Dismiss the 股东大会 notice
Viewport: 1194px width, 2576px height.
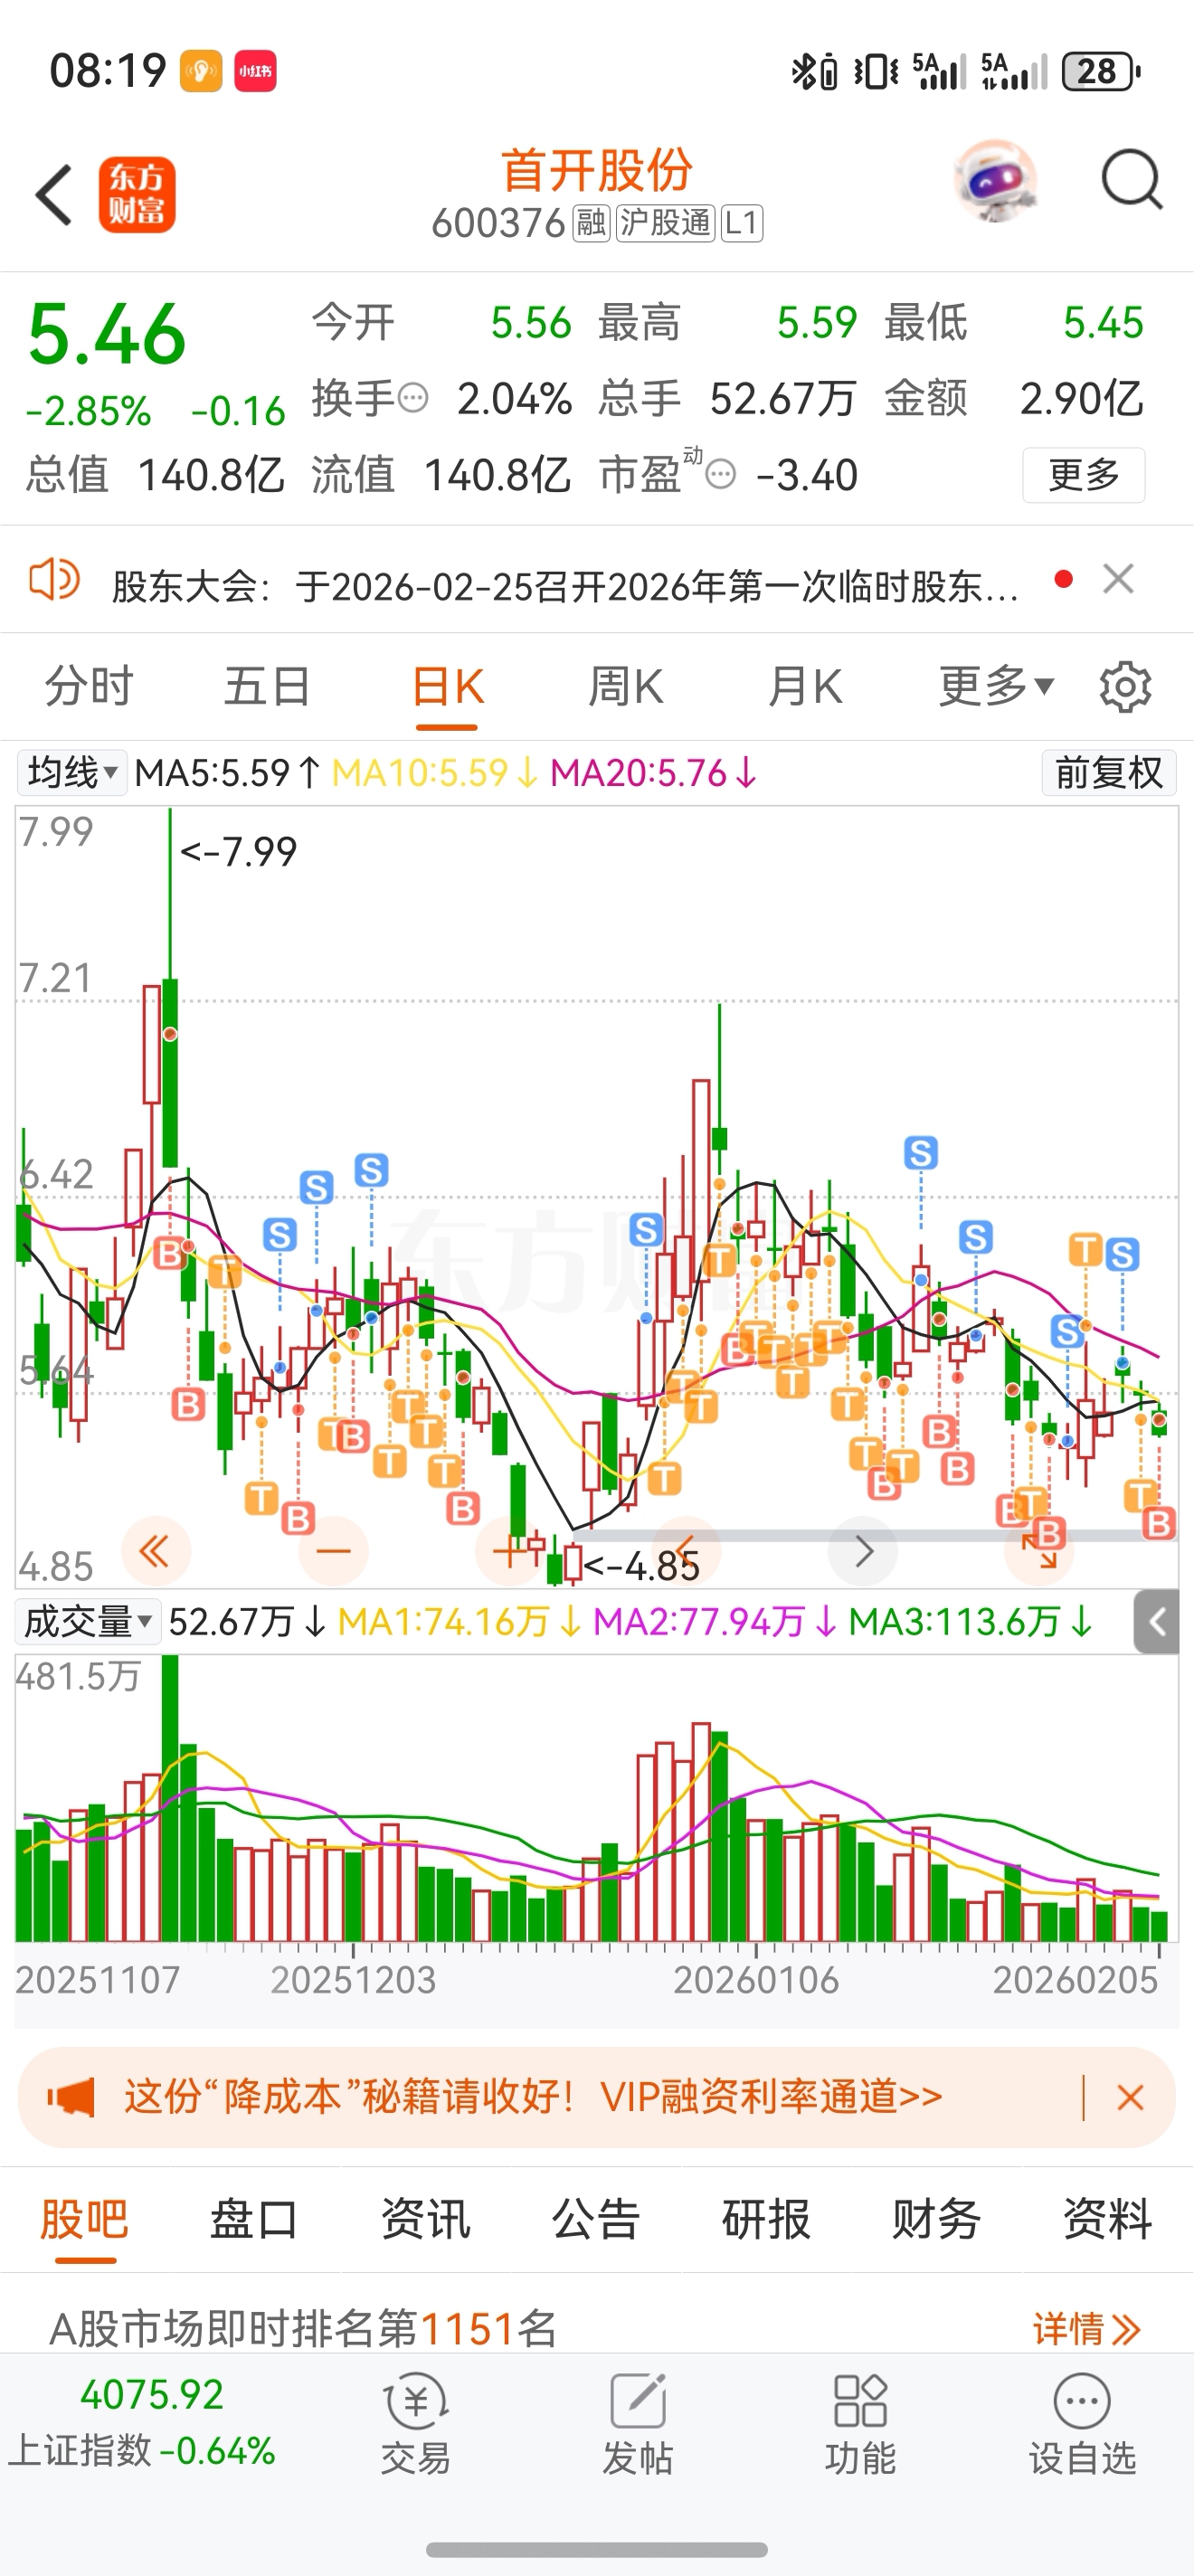click(1118, 579)
